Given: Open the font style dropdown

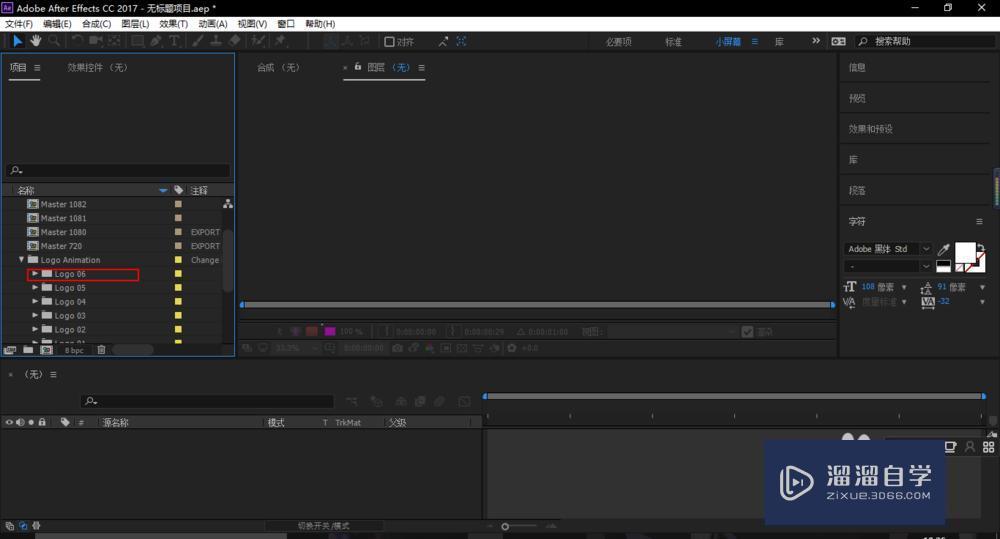Looking at the screenshot, I should coord(926,266).
